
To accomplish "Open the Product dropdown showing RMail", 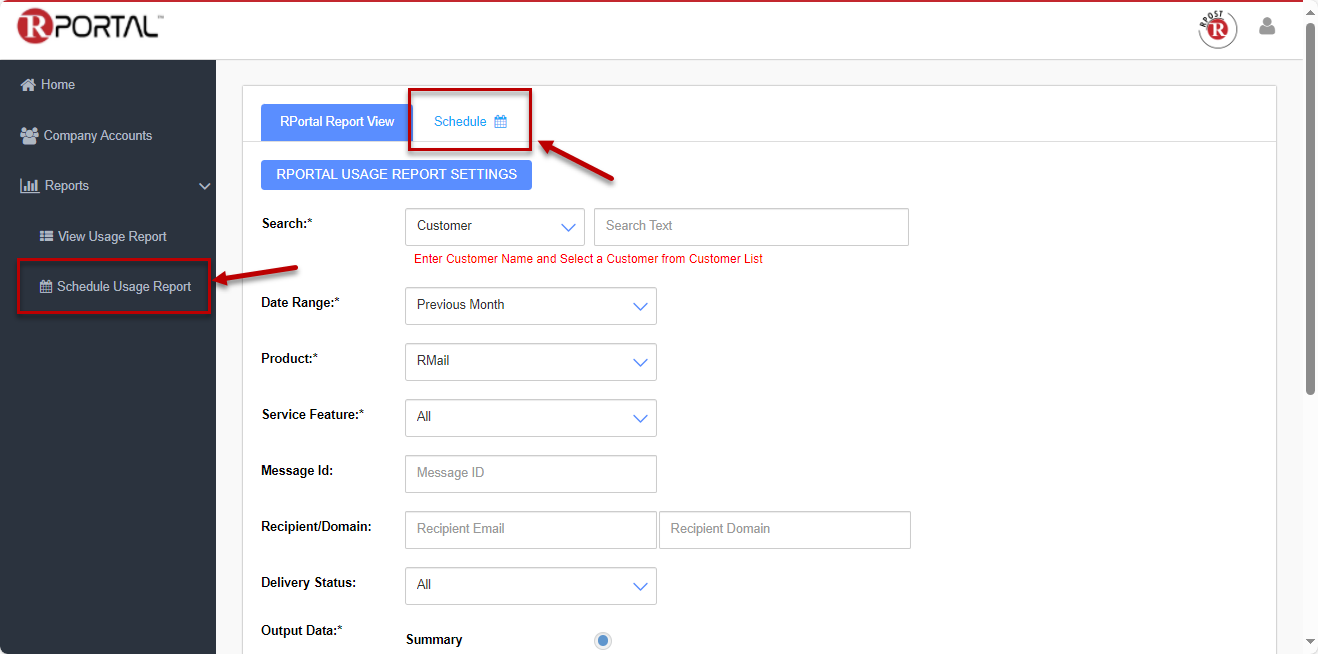I will coord(530,362).
